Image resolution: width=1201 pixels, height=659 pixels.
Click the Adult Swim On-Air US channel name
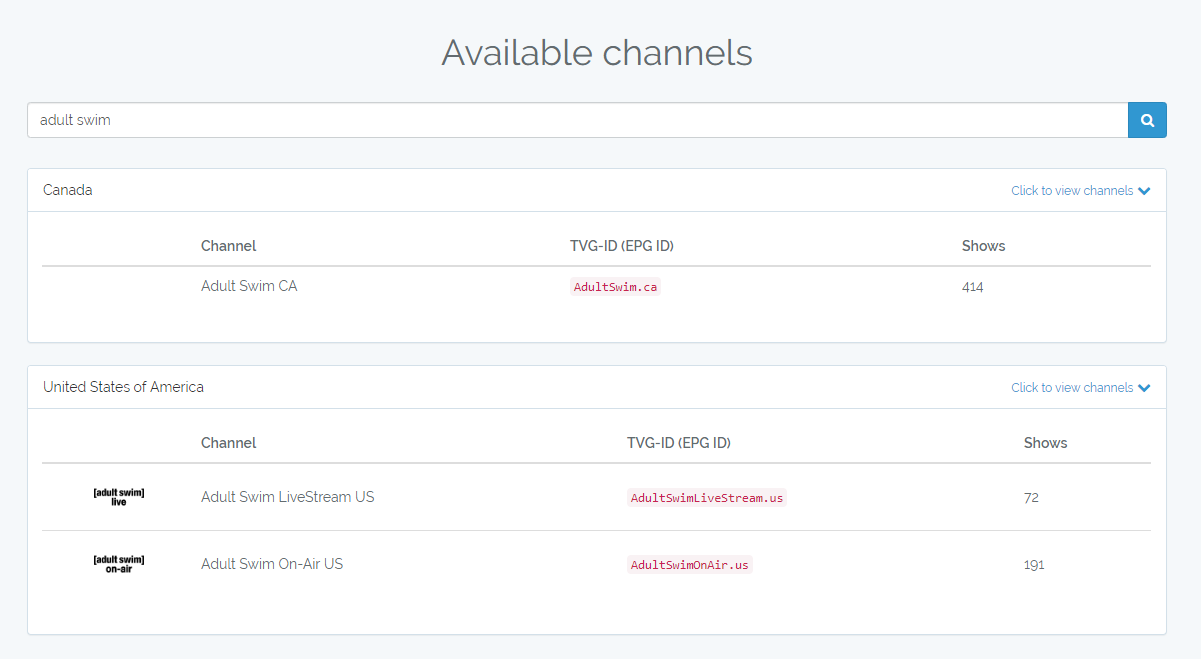point(271,564)
